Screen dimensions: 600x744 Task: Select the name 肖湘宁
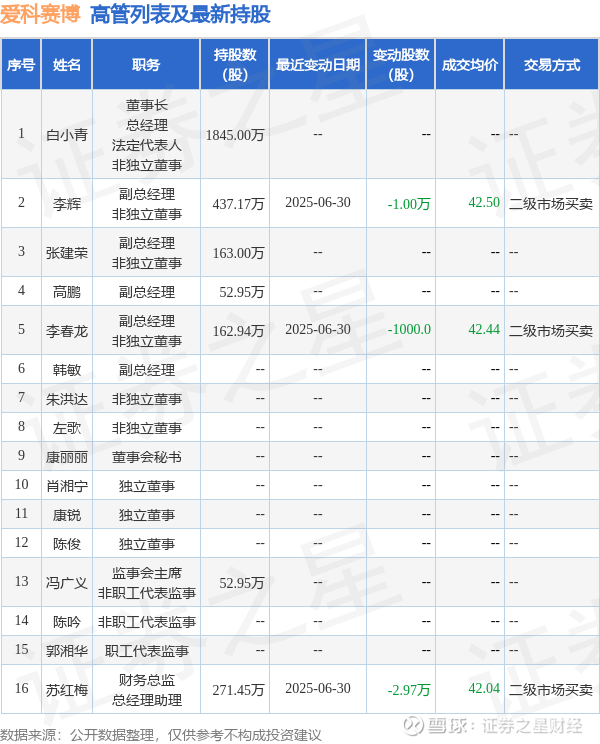[67, 486]
